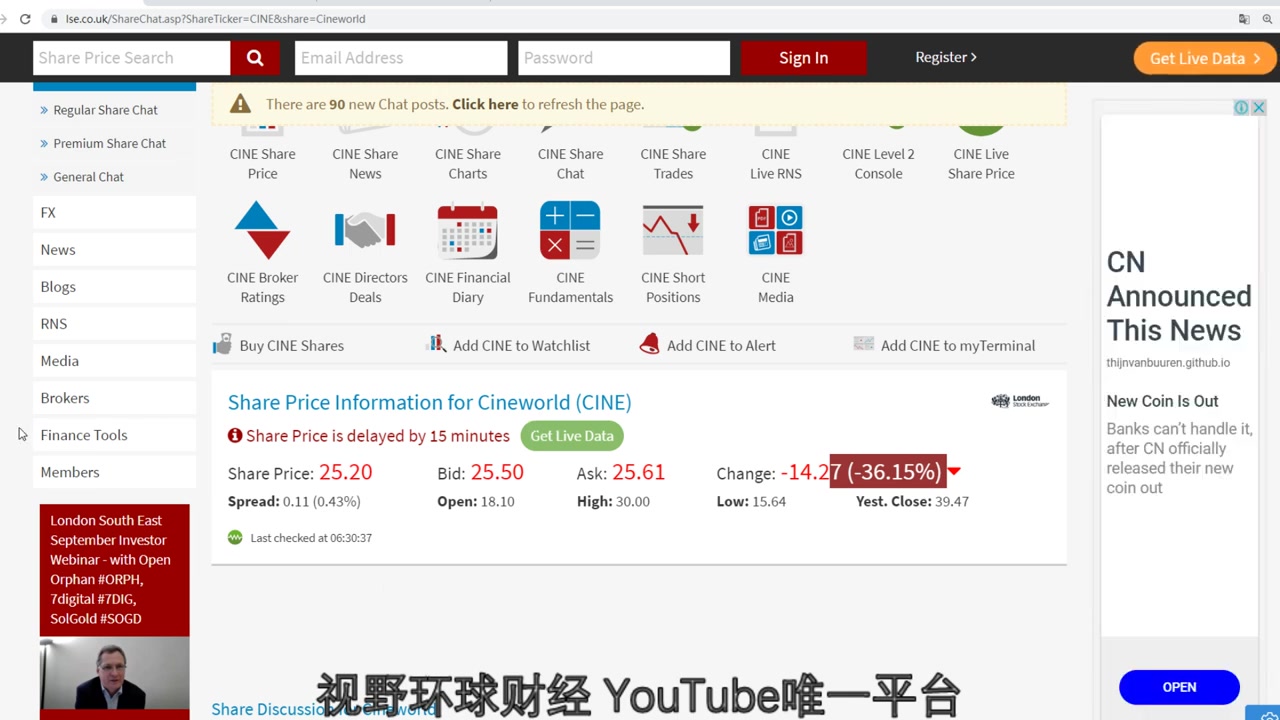The image size is (1280, 720).
Task: Reload the page in browser
Action: pyautogui.click(x=25, y=18)
